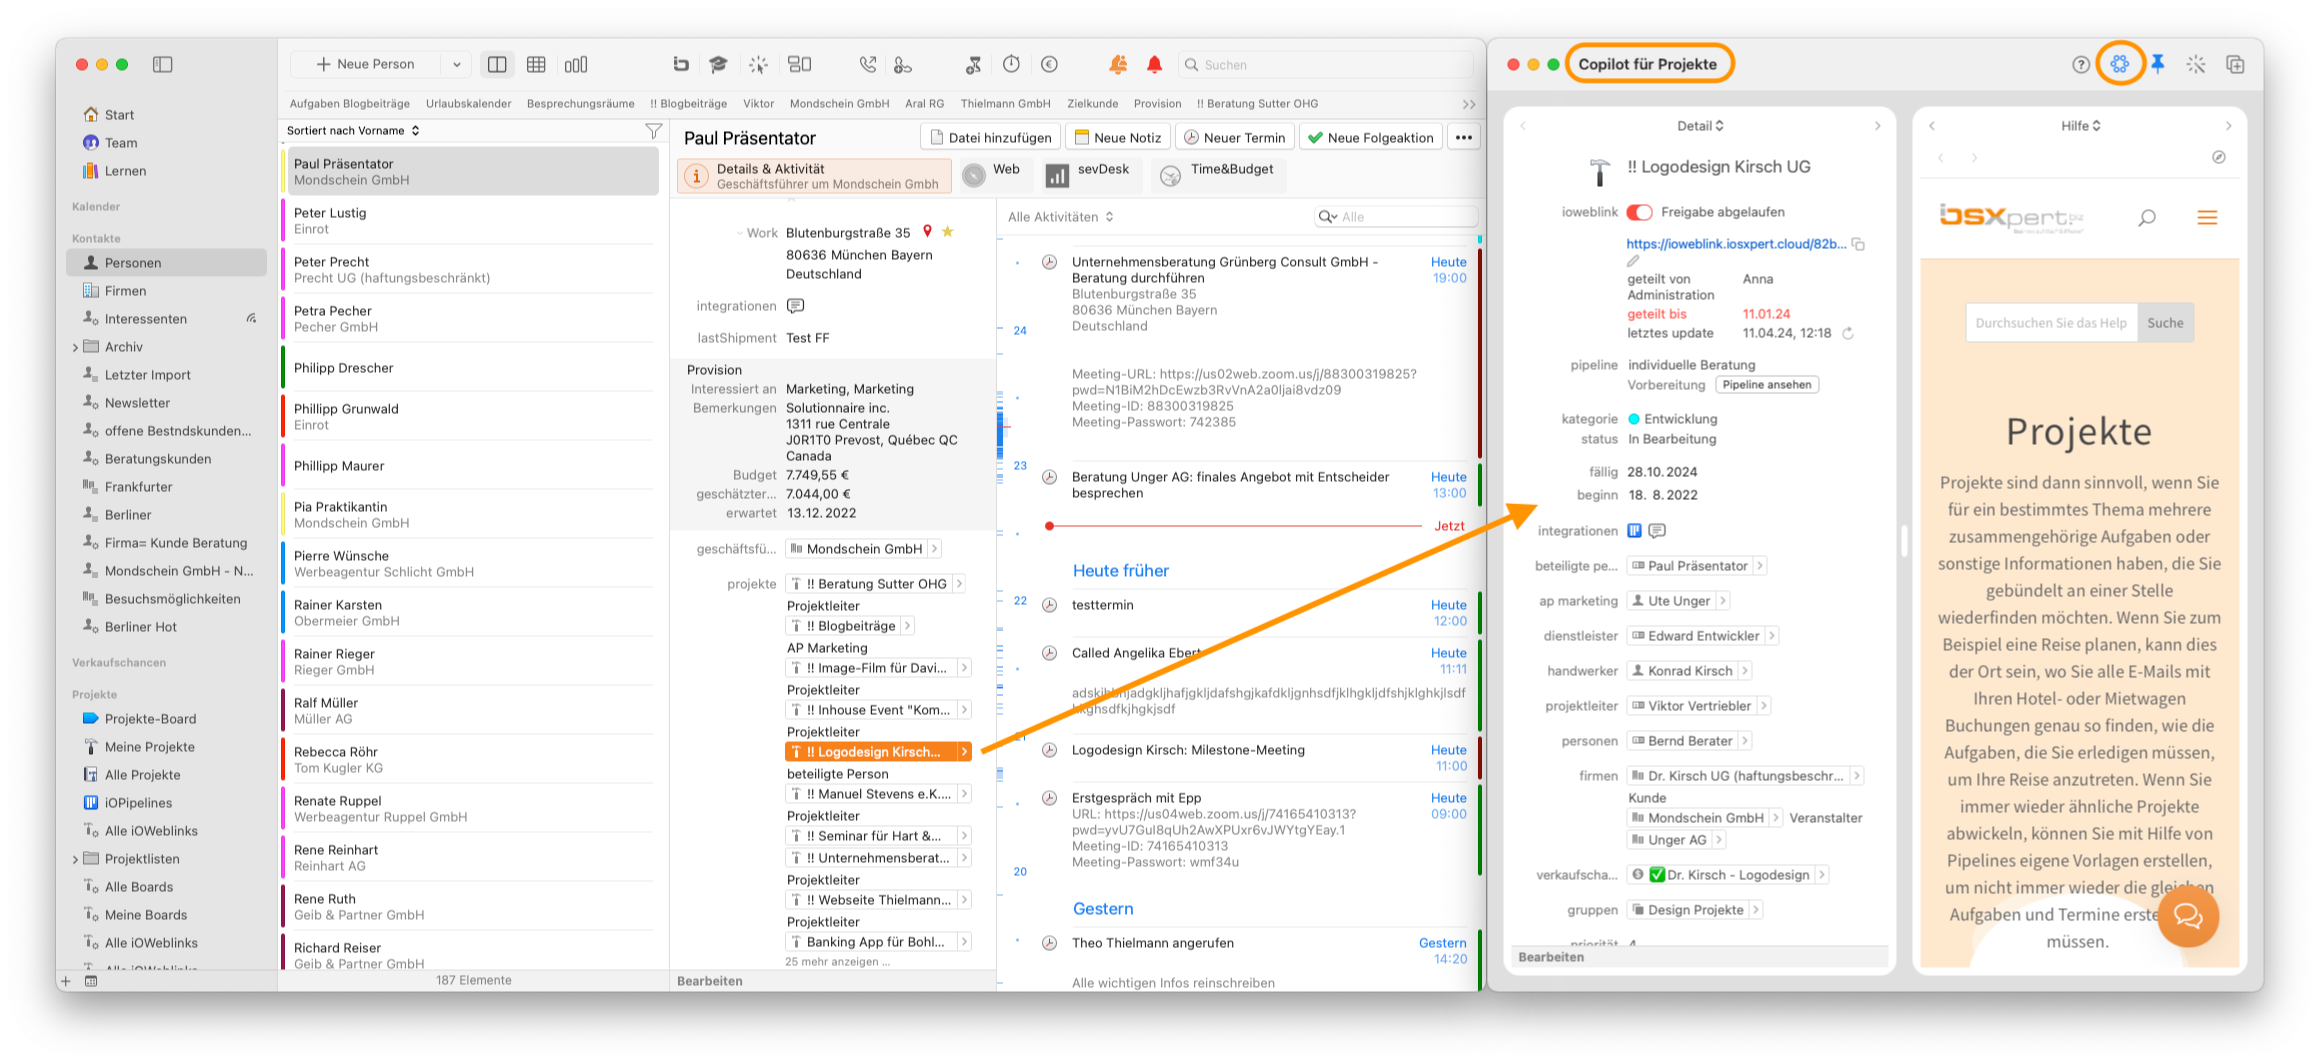Viewport: 2319px width, 1055px height.
Task: Open the Web tab
Action: tap(993, 175)
